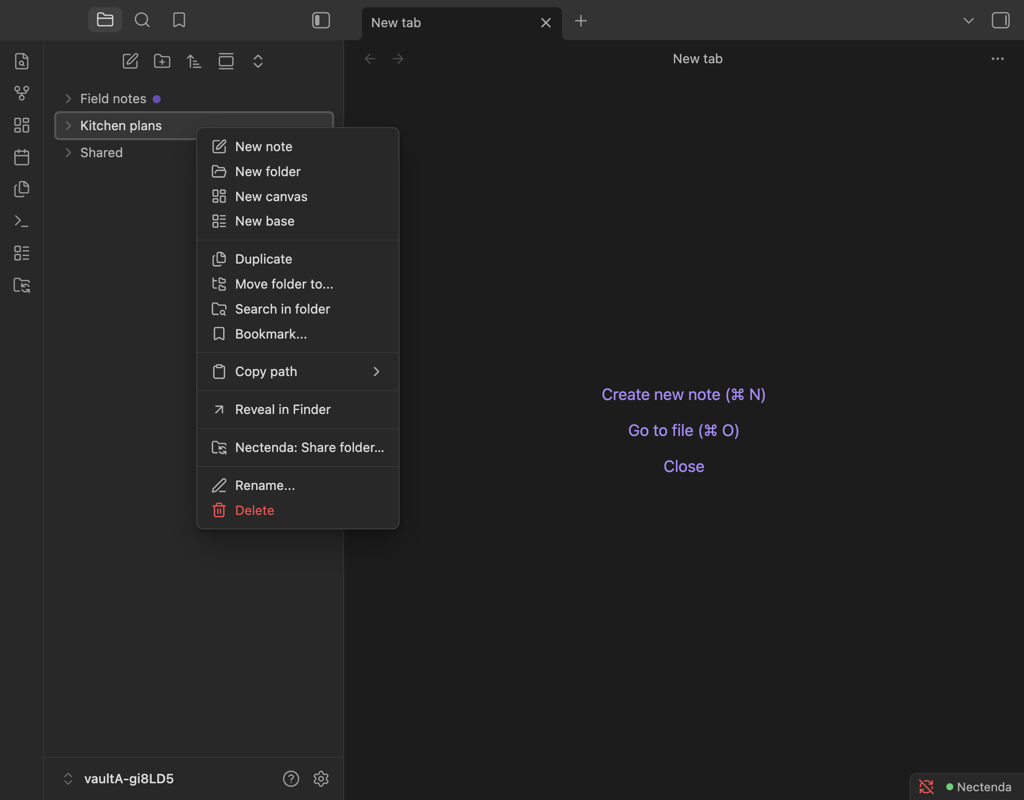Click the new note toolbar icon

click(x=130, y=61)
